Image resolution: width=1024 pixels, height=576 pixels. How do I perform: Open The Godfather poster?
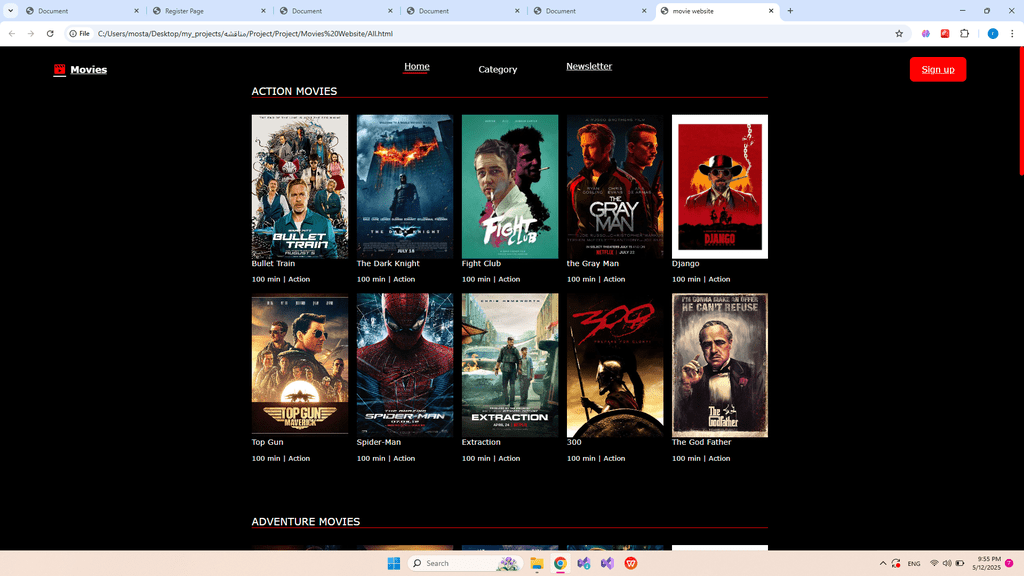point(720,365)
